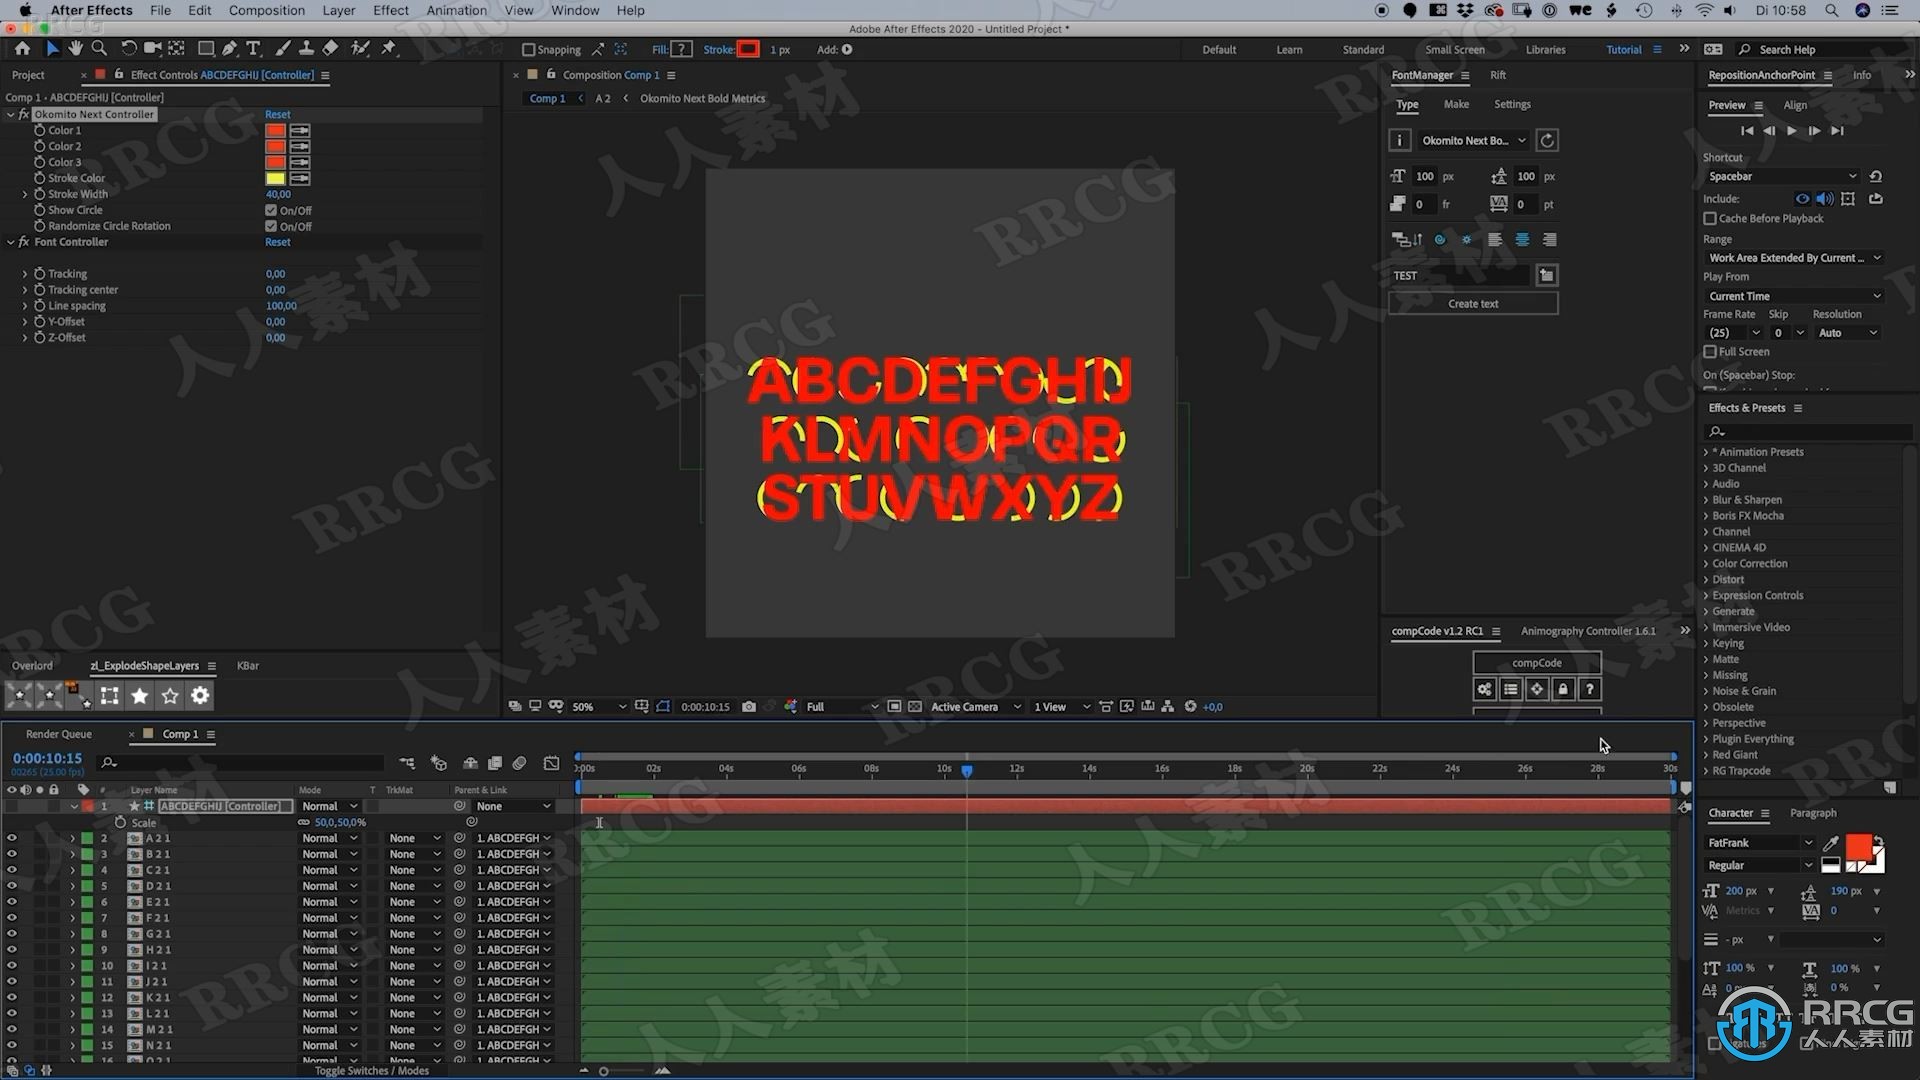Click the Create text button

point(1472,303)
